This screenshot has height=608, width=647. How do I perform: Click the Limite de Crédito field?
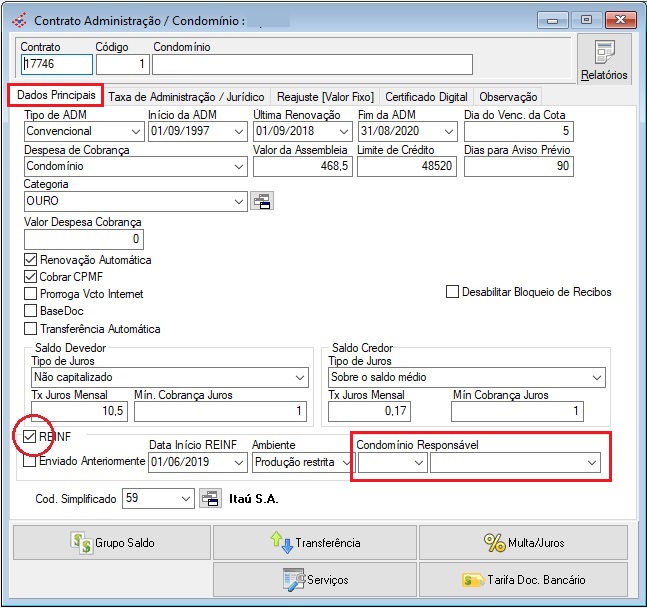point(407,166)
